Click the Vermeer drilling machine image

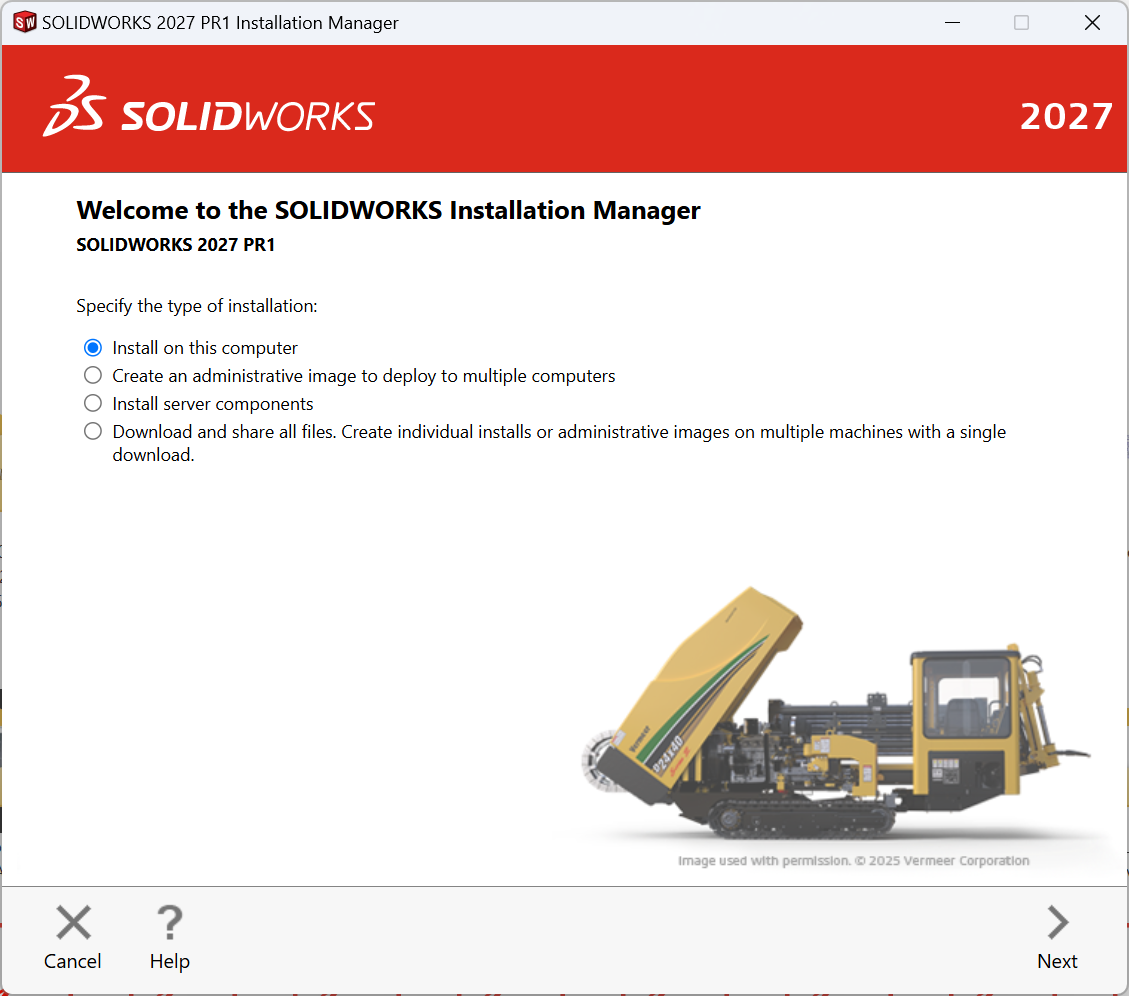835,713
